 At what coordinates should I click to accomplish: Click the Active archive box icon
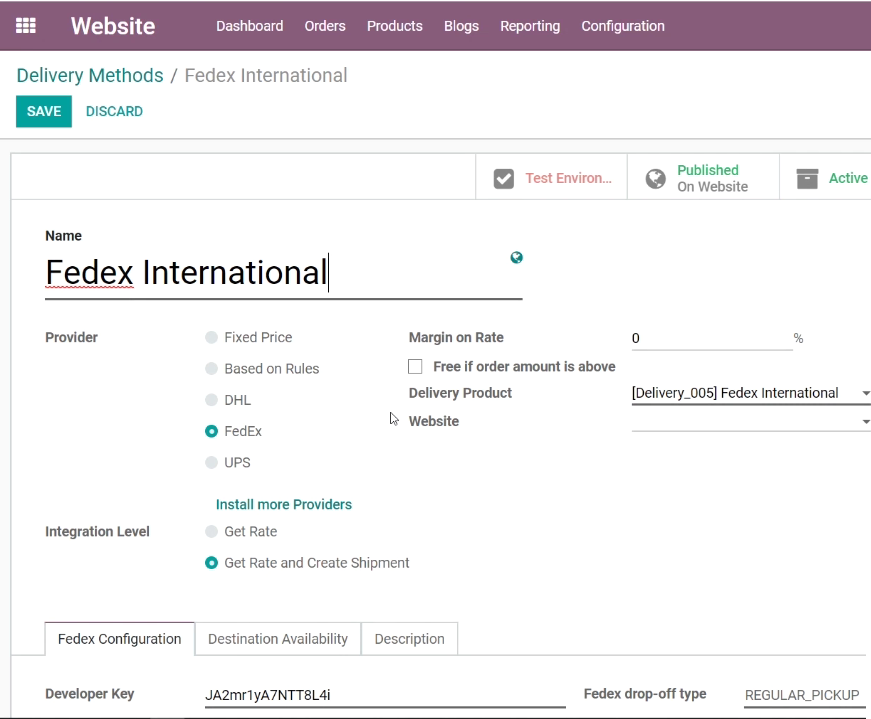tap(807, 178)
